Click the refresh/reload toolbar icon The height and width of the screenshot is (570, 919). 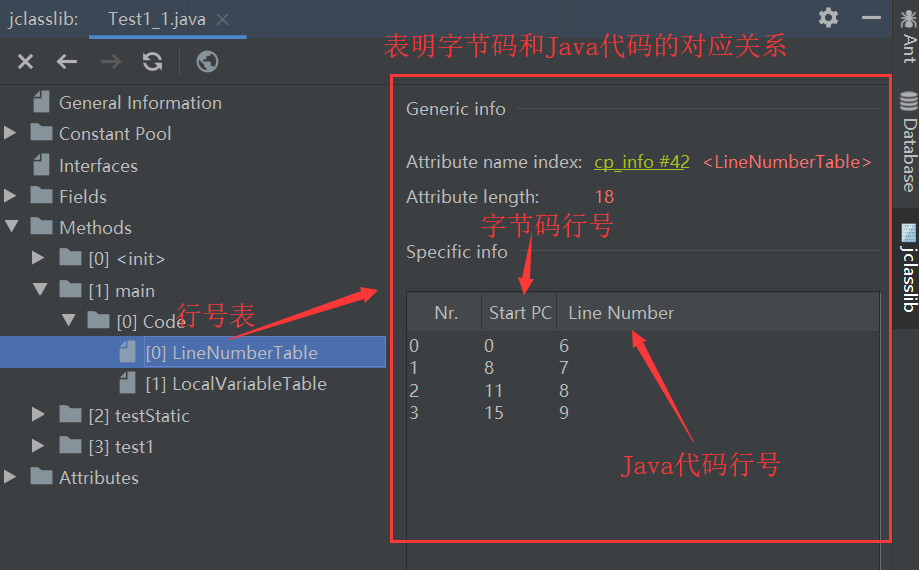pos(152,62)
